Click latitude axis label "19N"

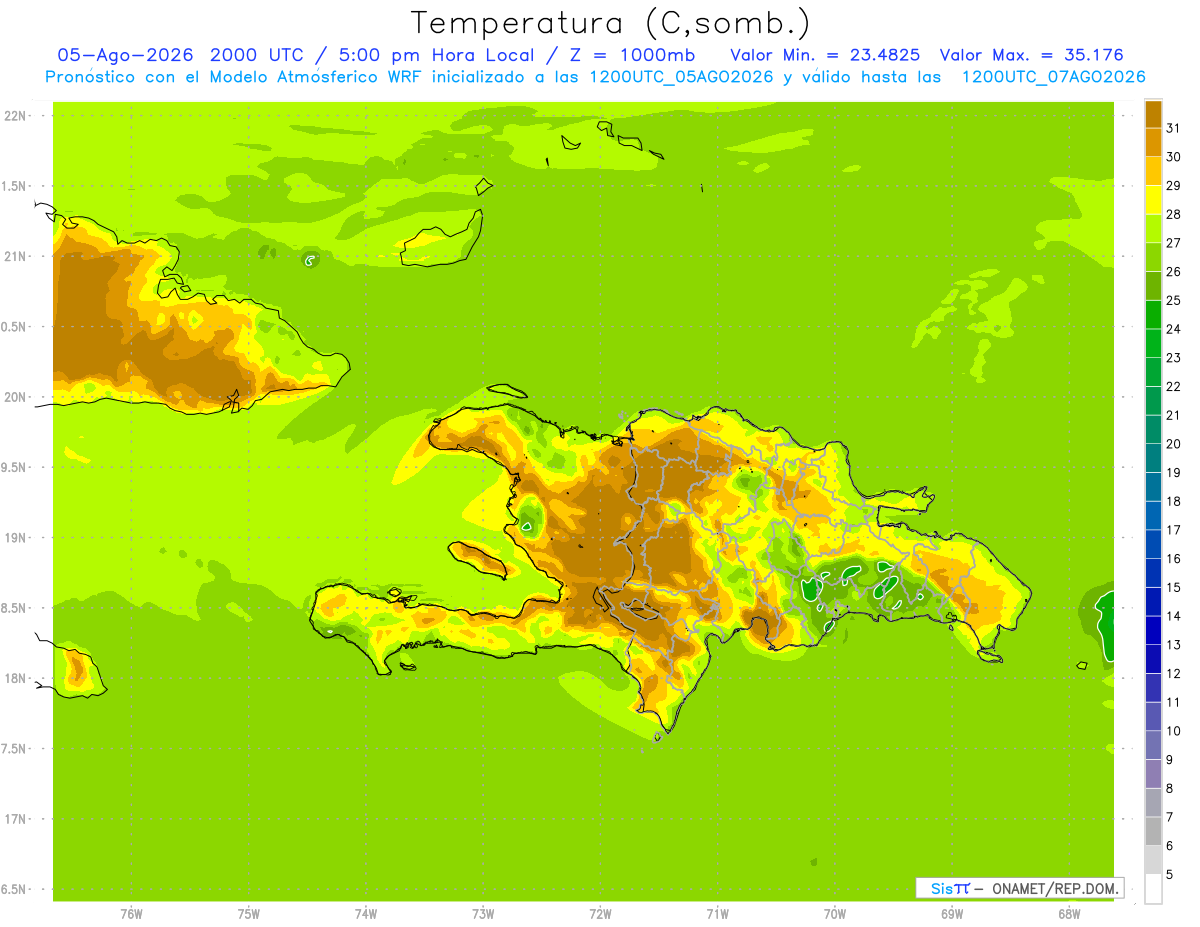[x=15, y=538]
